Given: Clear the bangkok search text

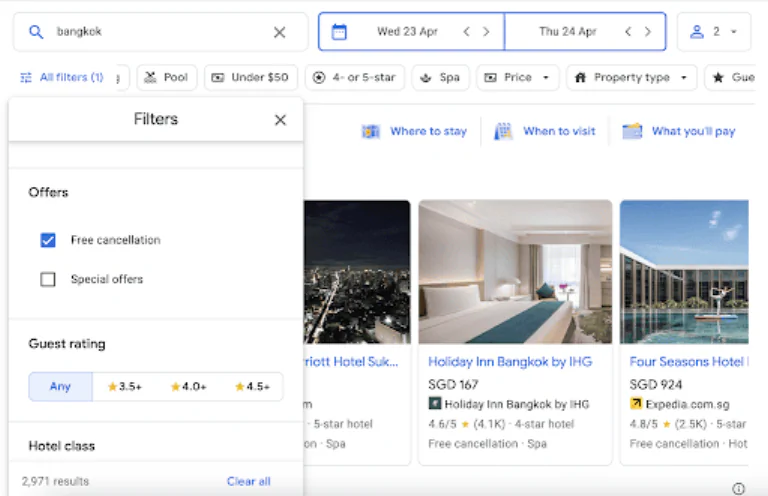Looking at the screenshot, I should click(280, 32).
